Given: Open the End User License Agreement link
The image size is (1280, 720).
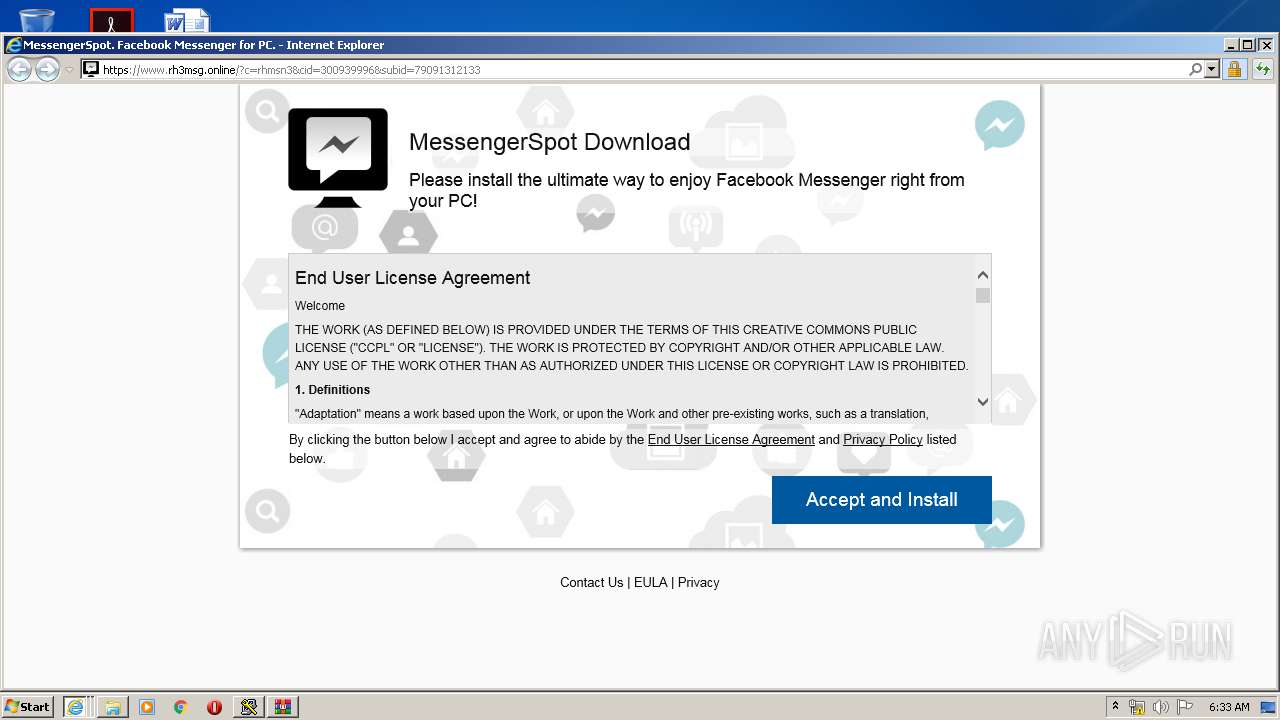Looking at the screenshot, I should pos(731,439).
